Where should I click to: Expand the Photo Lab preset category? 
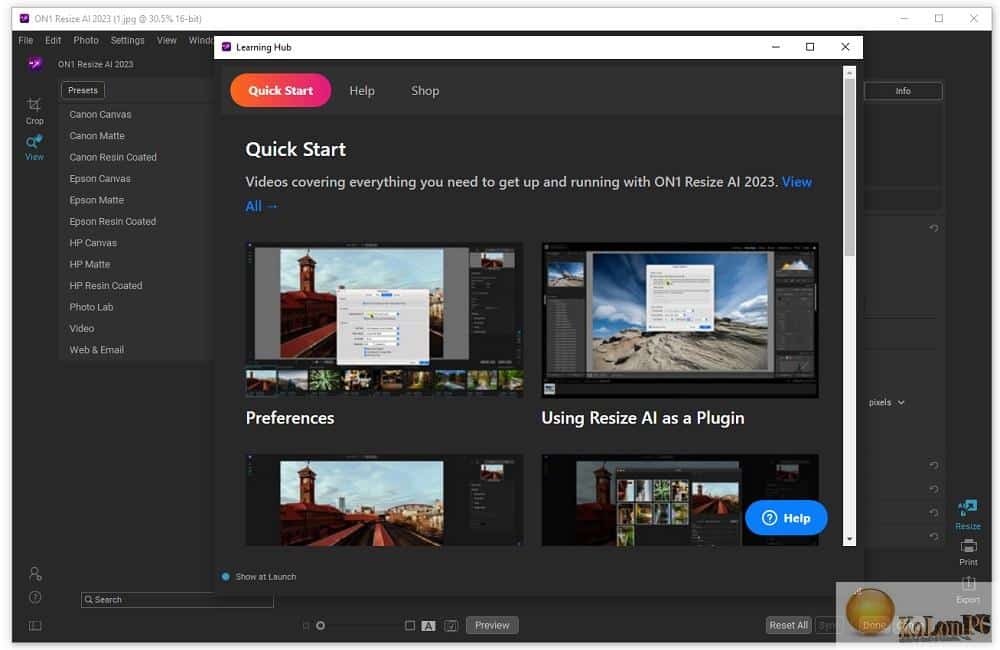[91, 307]
